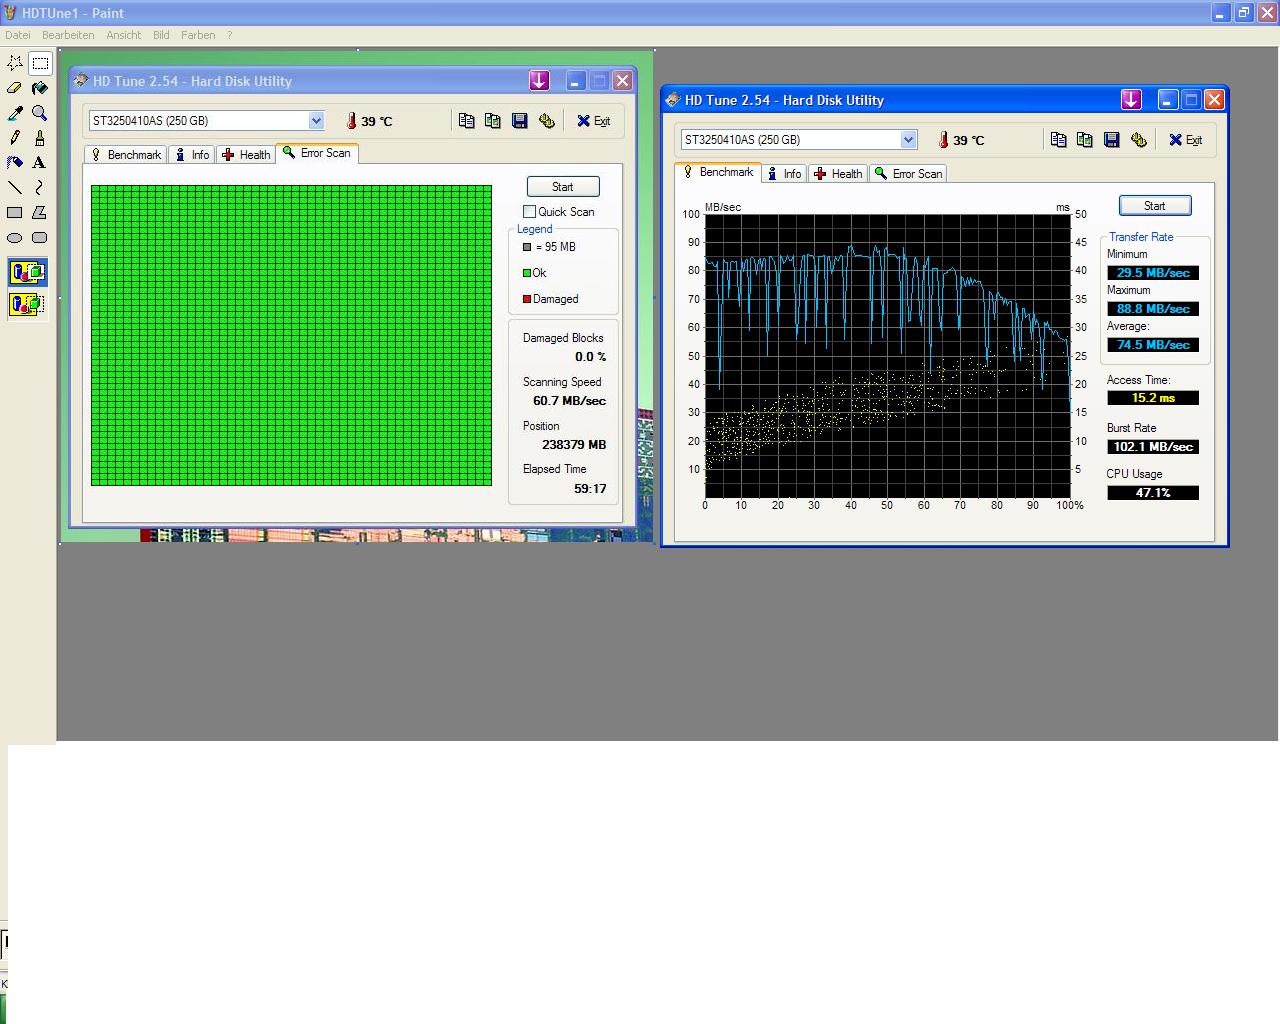The width and height of the screenshot is (1280, 1024).
Task: Click save floppy icon in left HD Tune toolbar
Action: (520, 121)
